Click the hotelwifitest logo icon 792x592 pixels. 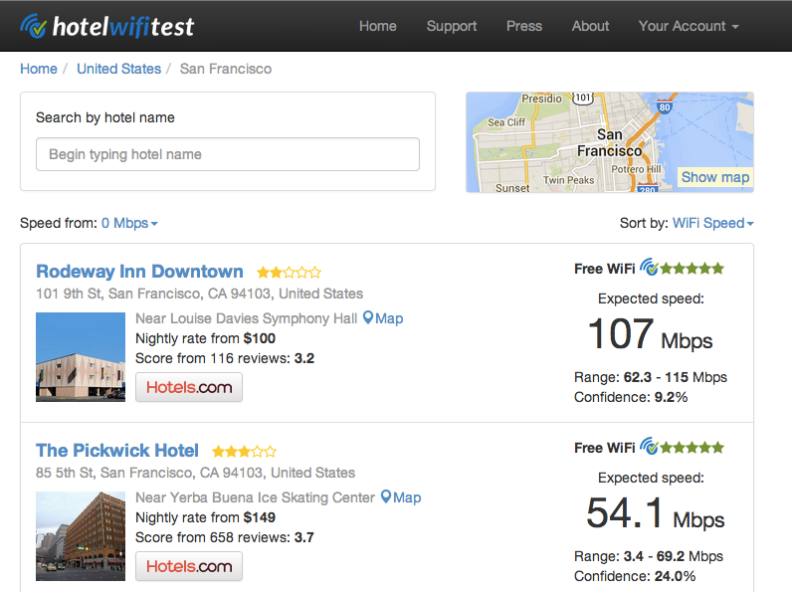tap(33, 26)
